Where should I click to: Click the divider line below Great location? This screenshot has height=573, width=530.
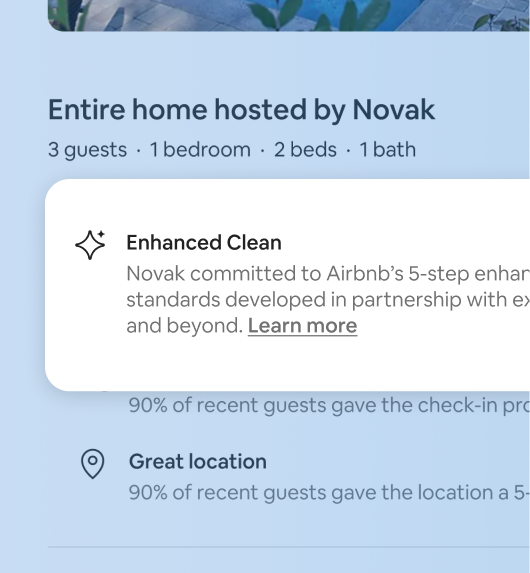tap(289, 547)
